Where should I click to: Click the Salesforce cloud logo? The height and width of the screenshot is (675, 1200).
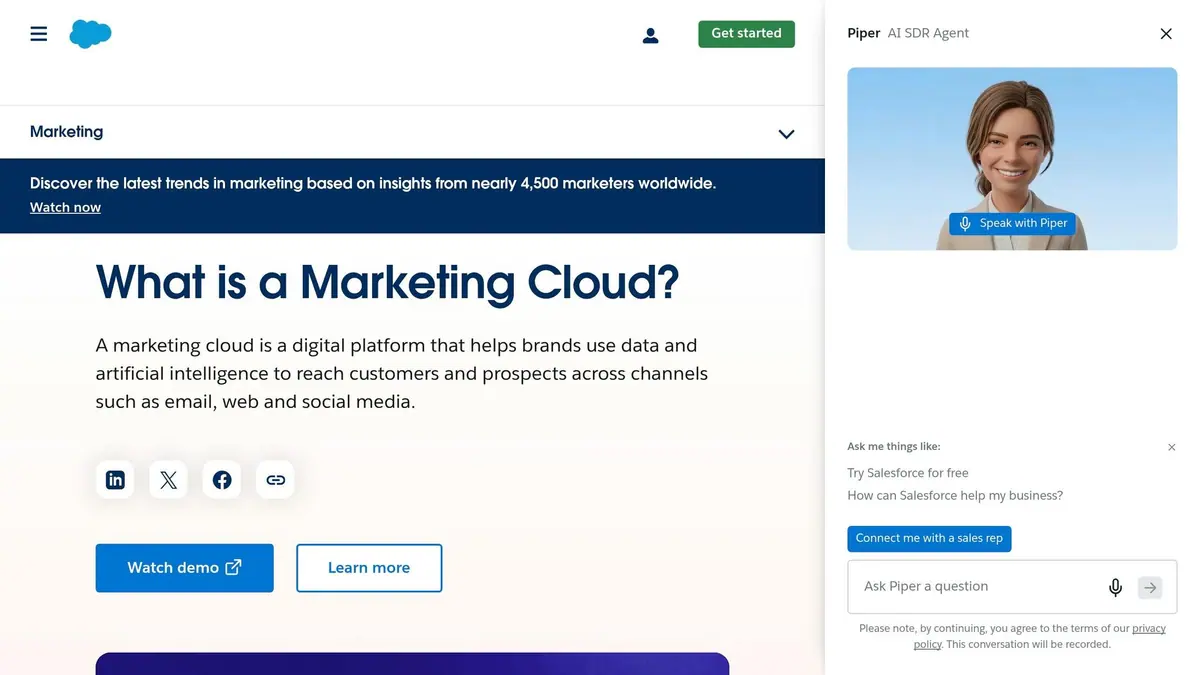coord(90,34)
